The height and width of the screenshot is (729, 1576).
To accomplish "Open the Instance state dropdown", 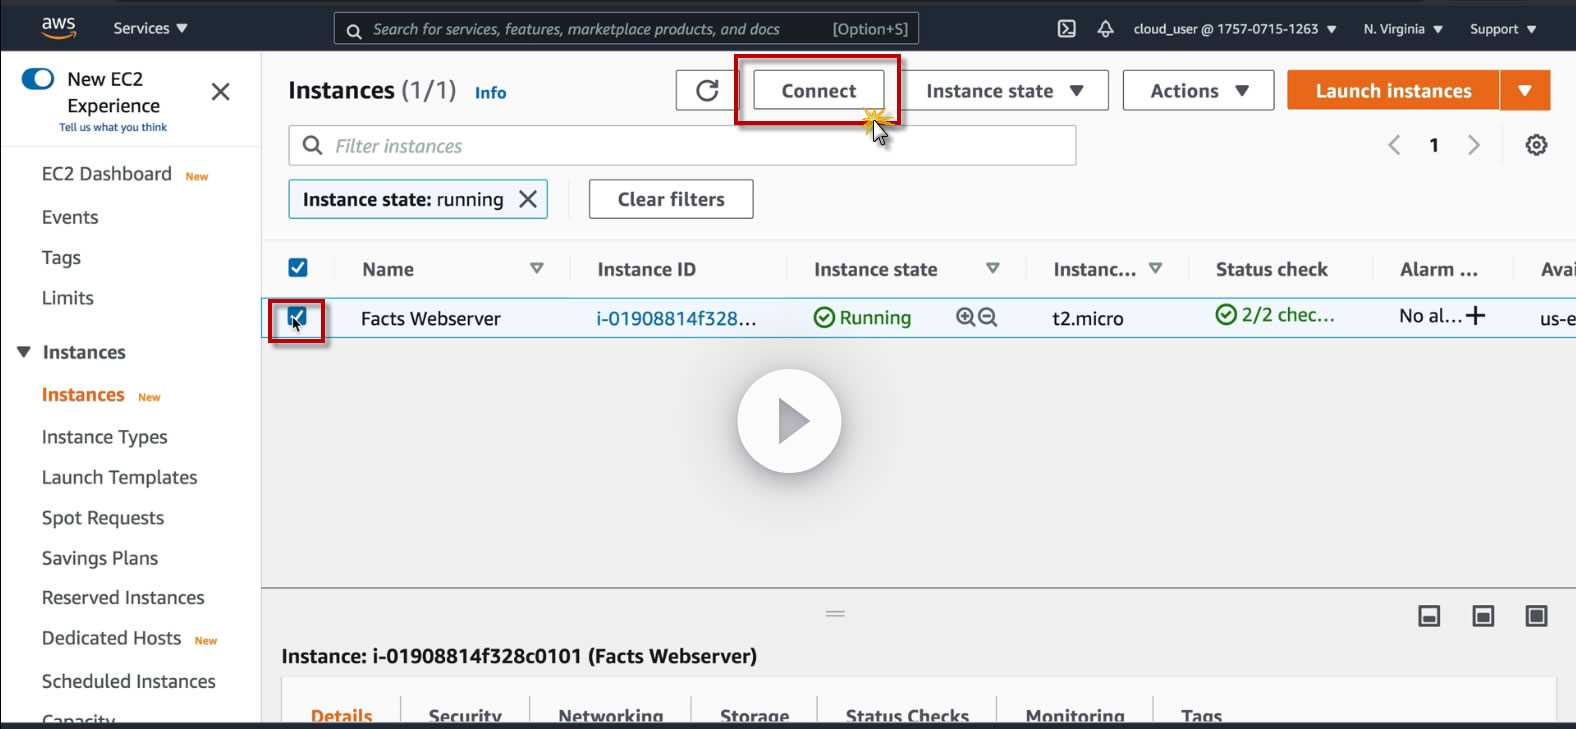I will (1004, 91).
